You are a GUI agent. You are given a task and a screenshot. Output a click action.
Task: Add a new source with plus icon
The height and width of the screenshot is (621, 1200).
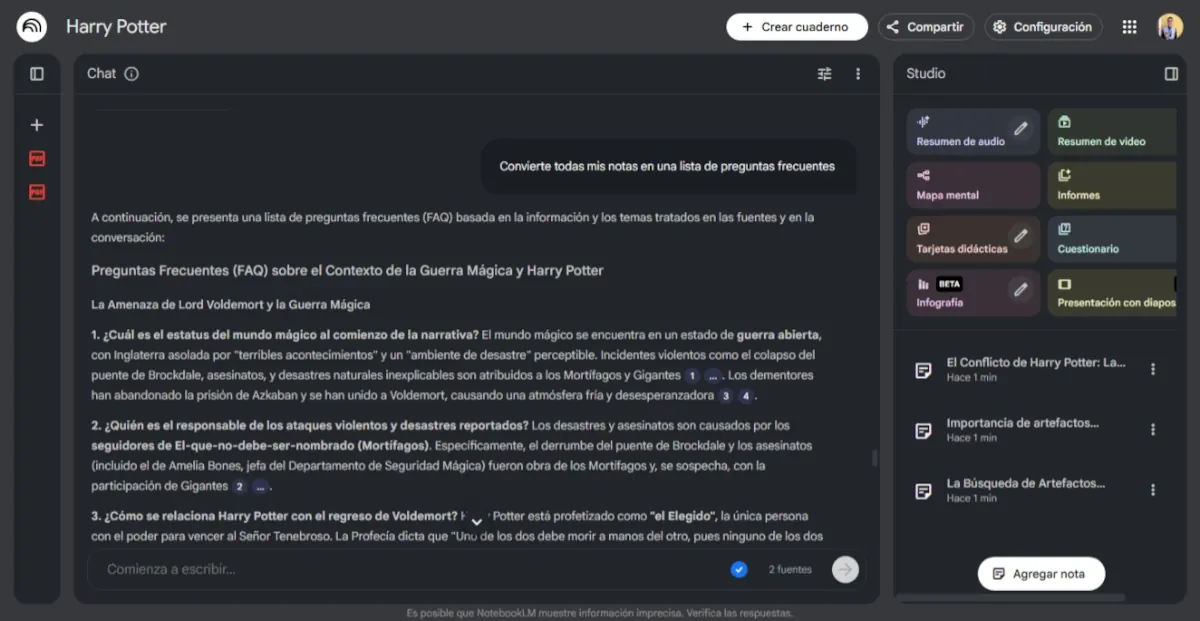(x=37, y=125)
